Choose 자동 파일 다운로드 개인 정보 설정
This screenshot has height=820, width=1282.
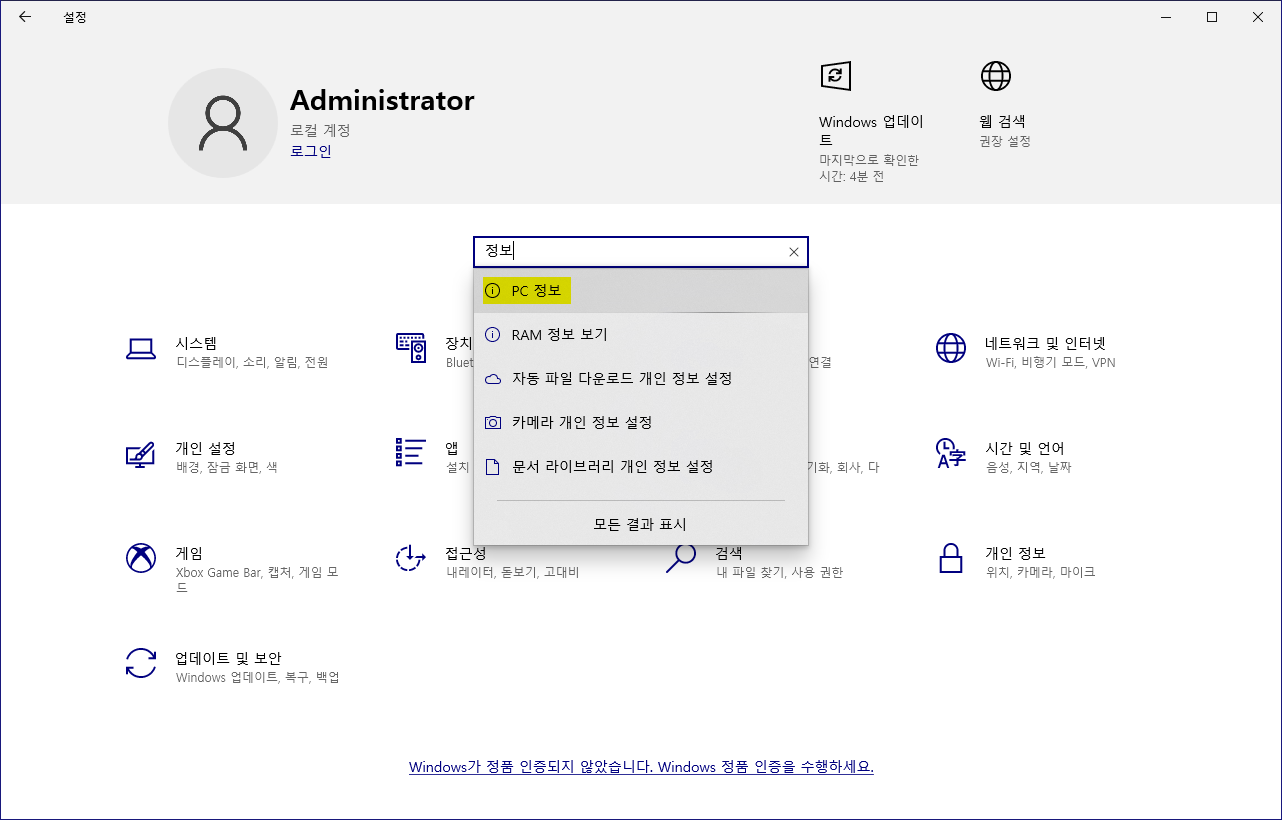click(x=641, y=379)
